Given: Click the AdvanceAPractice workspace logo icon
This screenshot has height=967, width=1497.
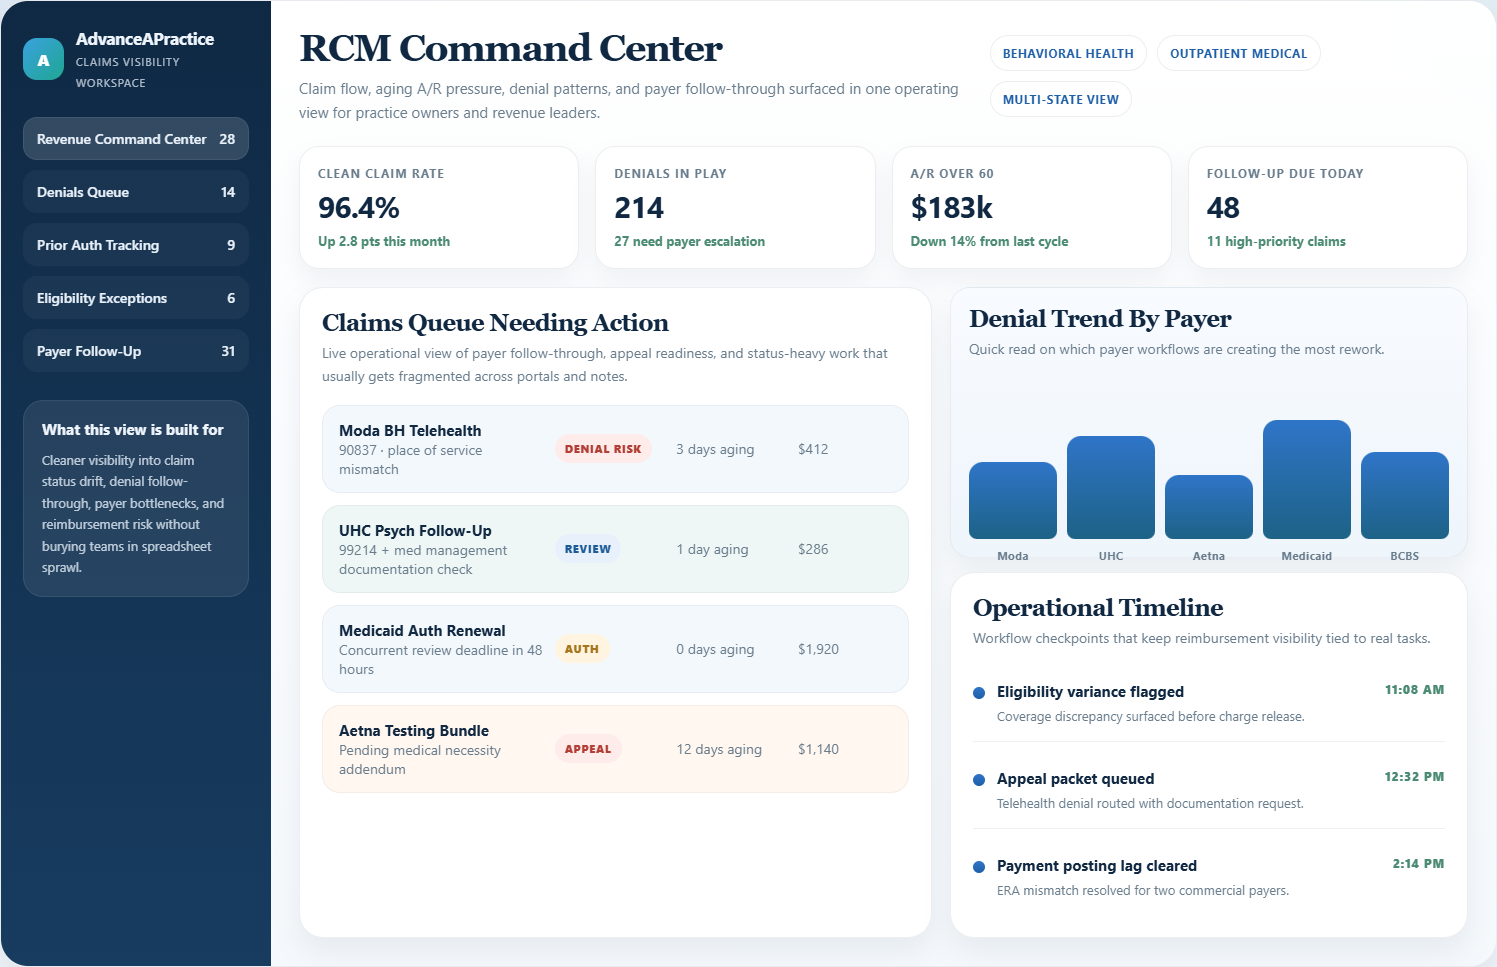Looking at the screenshot, I should point(43,58).
